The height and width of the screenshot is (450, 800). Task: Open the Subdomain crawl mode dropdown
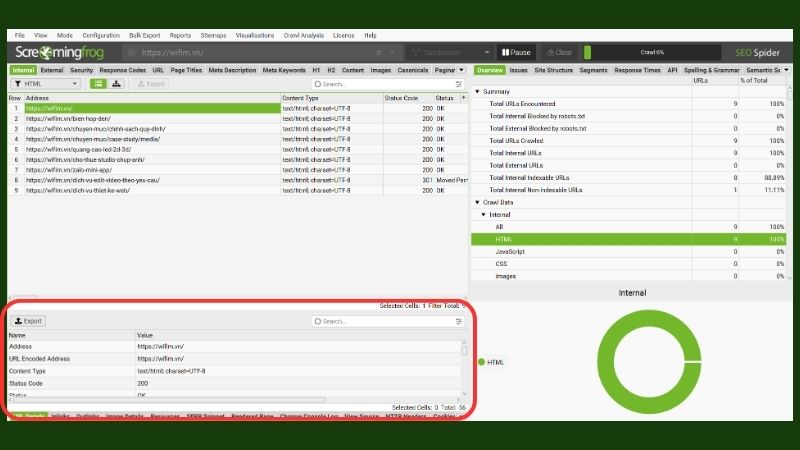(x=451, y=52)
